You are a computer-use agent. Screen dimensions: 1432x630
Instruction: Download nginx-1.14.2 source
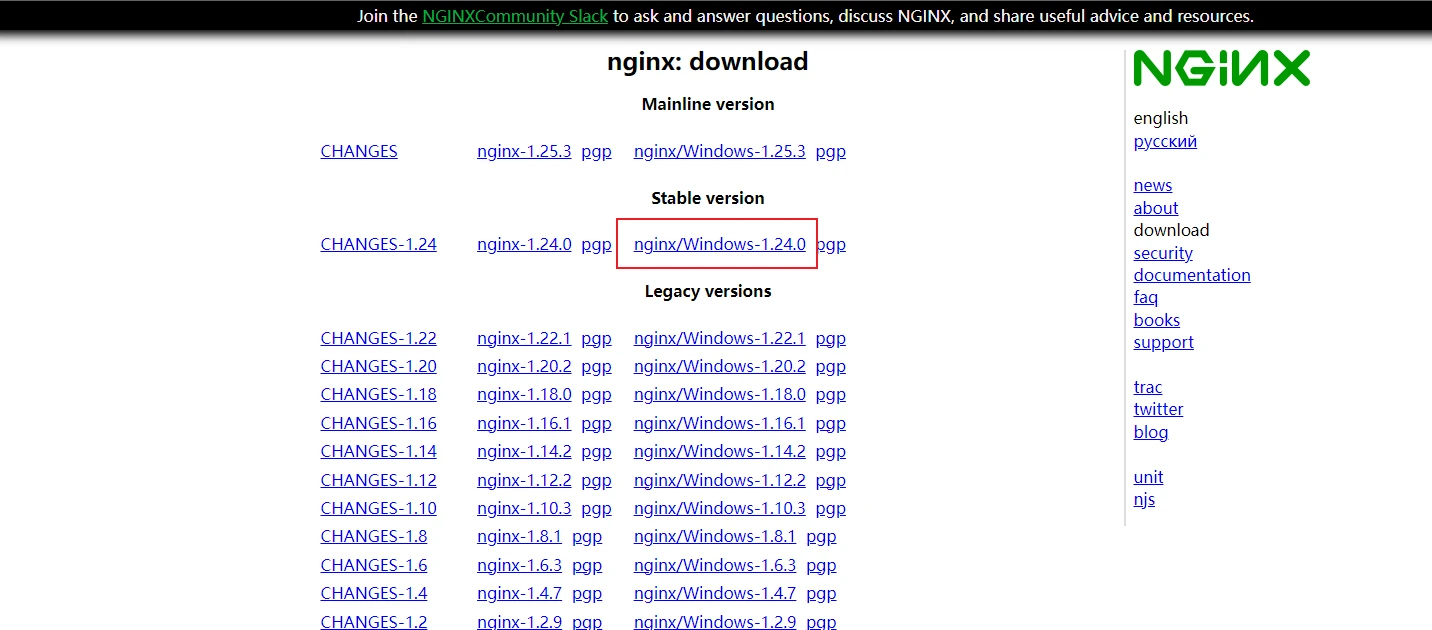click(x=524, y=451)
